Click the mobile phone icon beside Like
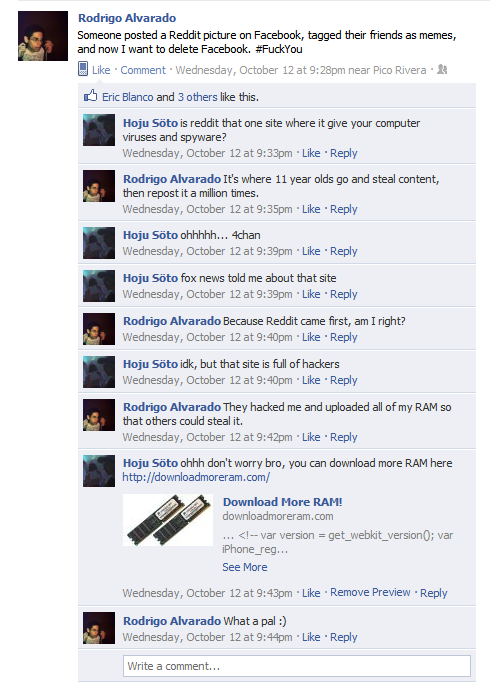 [83, 69]
